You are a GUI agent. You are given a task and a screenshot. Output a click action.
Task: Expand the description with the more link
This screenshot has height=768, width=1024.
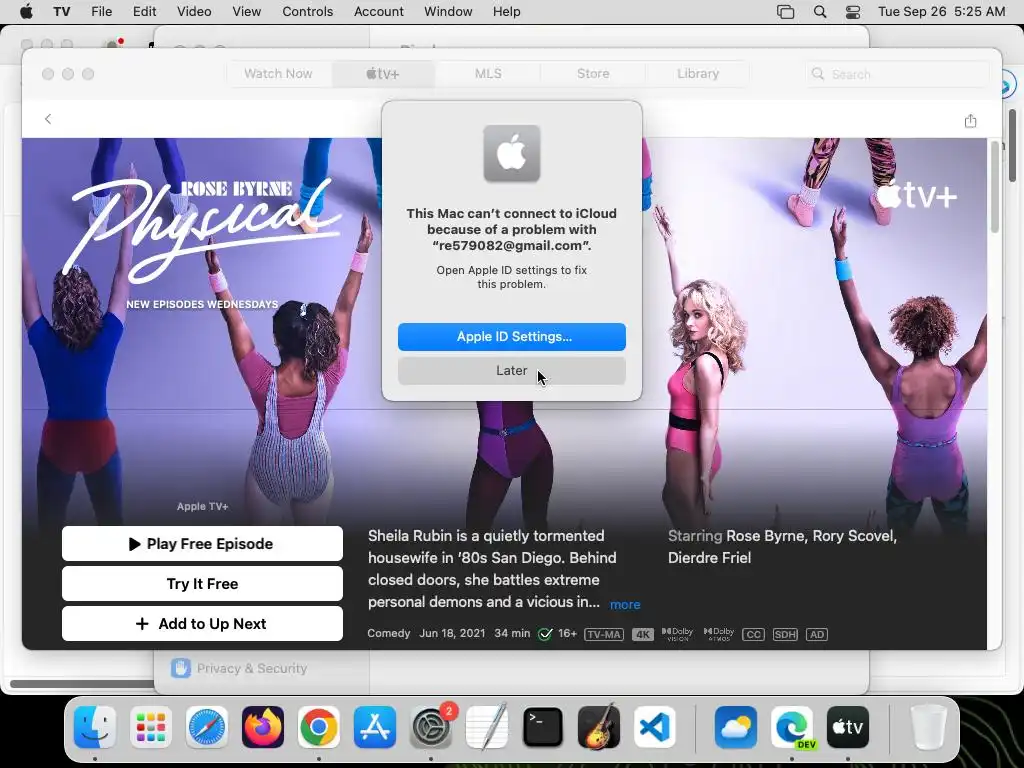coord(624,605)
